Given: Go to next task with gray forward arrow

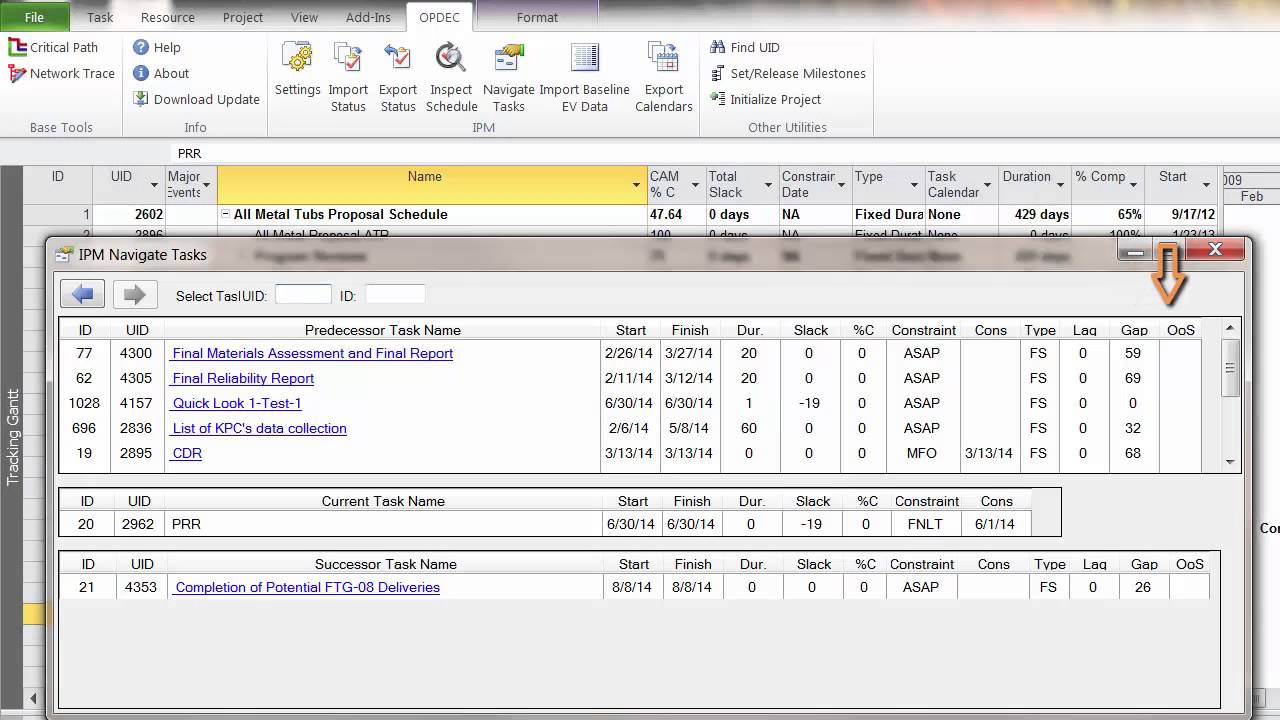Looking at the screenshot, I should tap(135, 294).
